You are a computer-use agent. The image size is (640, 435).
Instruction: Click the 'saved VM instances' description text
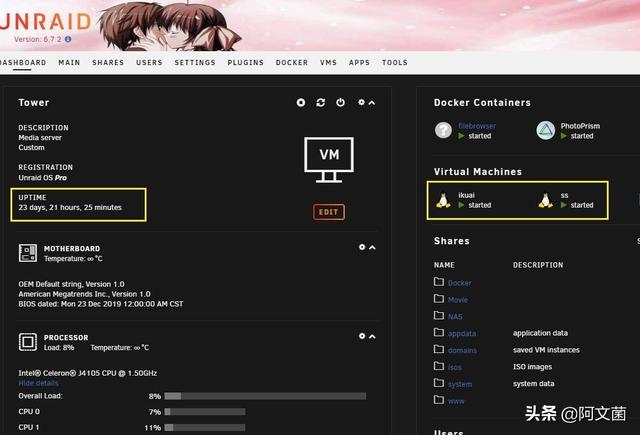pyautogui.click(x=546, y=350)
